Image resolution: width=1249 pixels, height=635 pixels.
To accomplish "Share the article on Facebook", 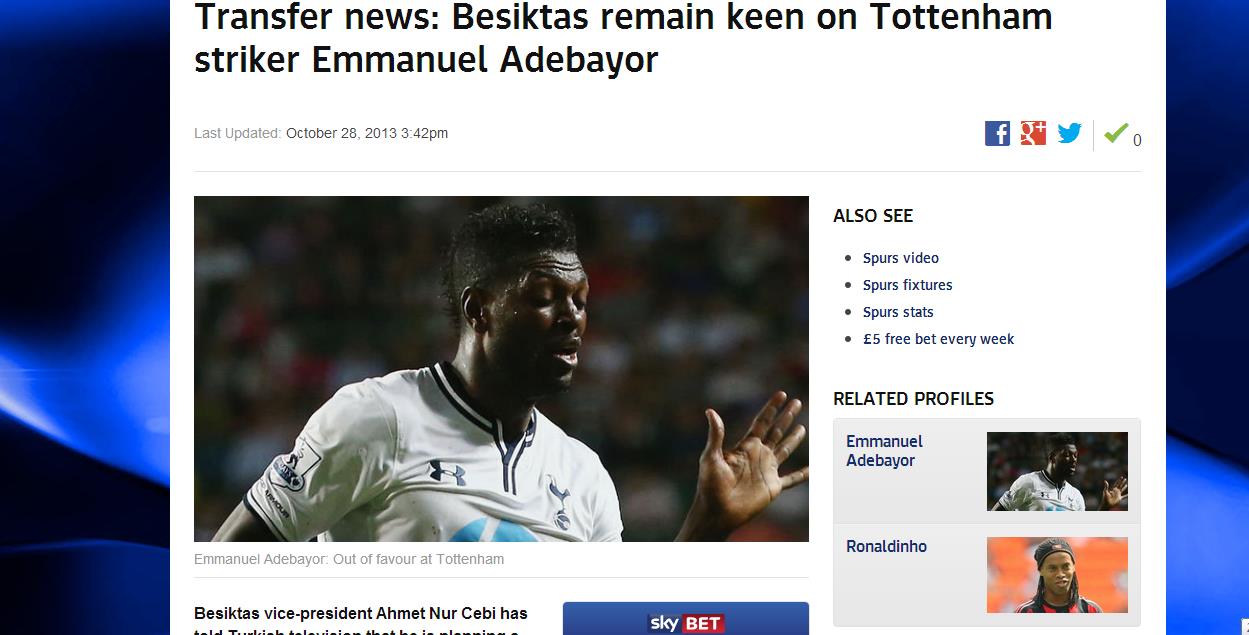I will tap(997, 133).
